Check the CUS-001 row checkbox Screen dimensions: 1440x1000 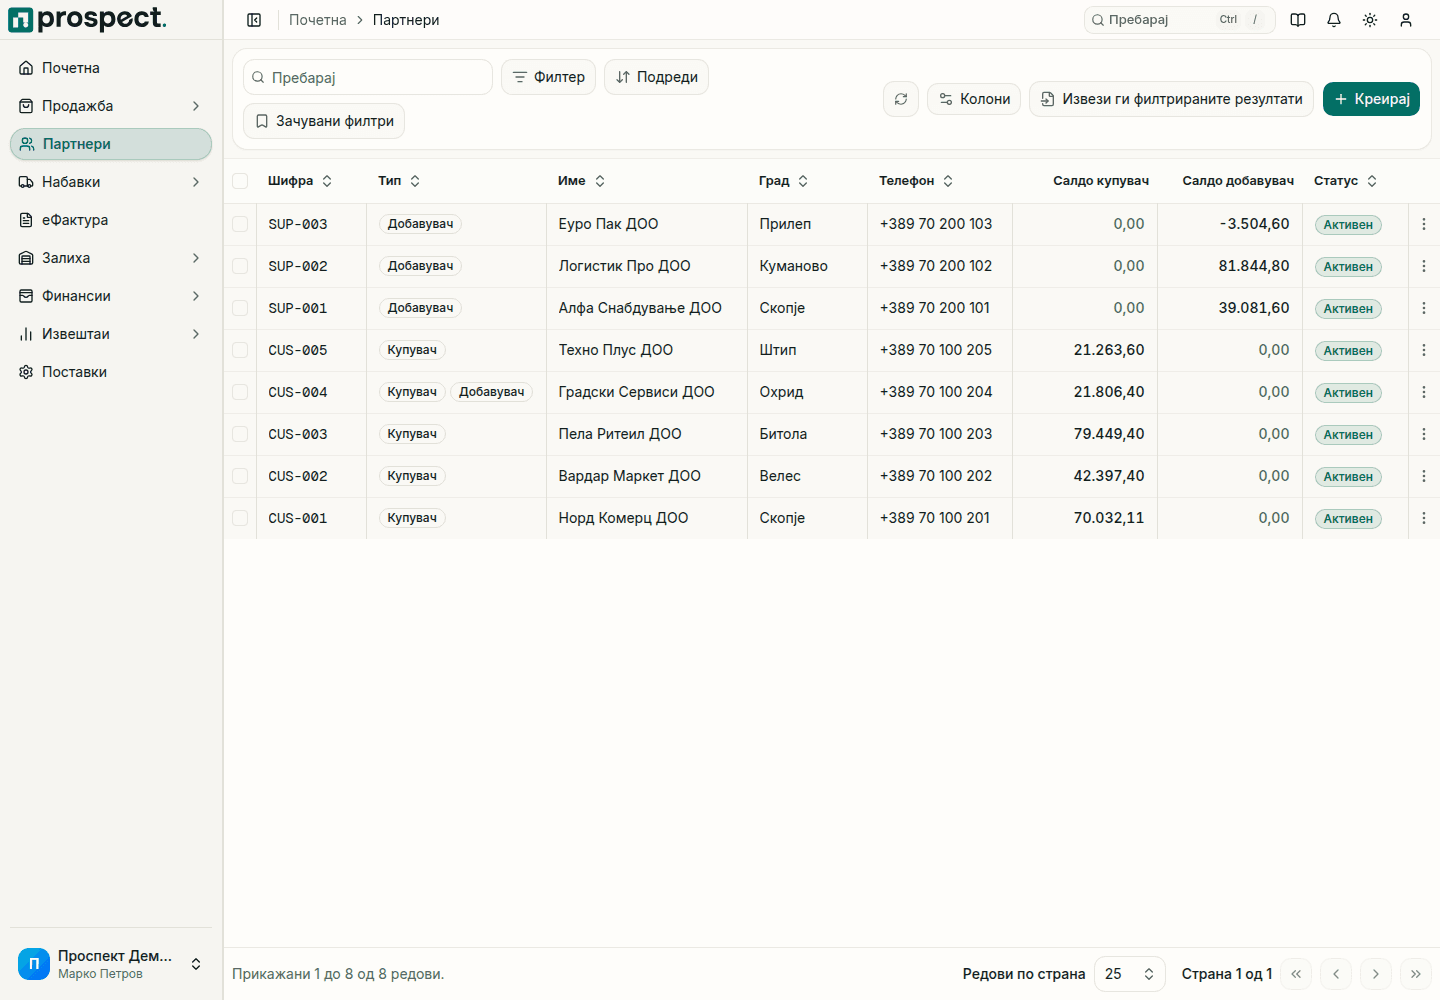pos(240,518)
